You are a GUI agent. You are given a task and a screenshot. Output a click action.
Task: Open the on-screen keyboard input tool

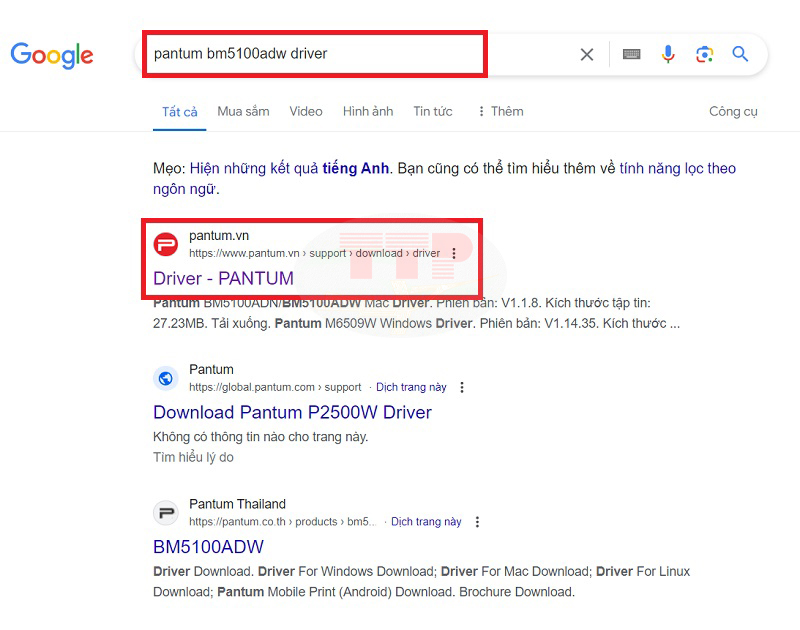point(631,54)
